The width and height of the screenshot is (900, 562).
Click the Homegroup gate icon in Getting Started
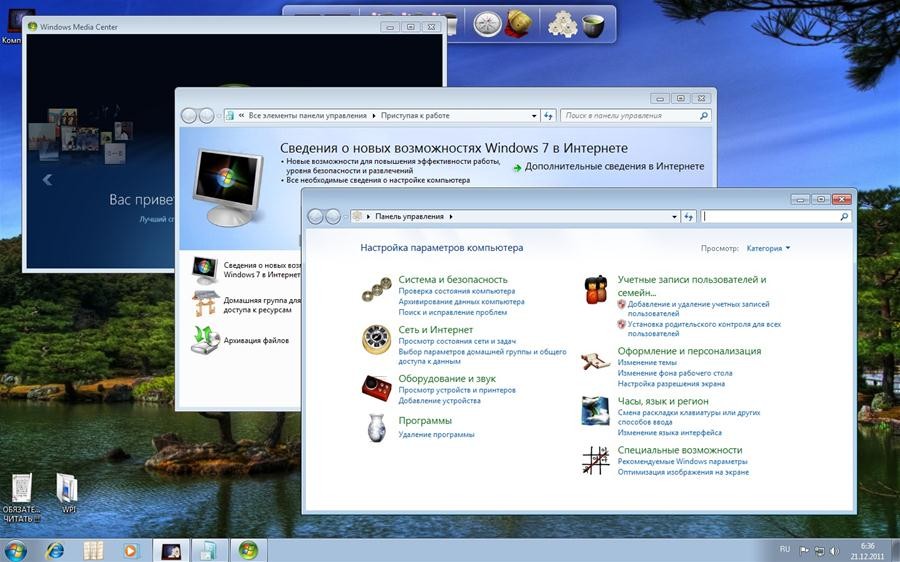(x=204, y=304)
